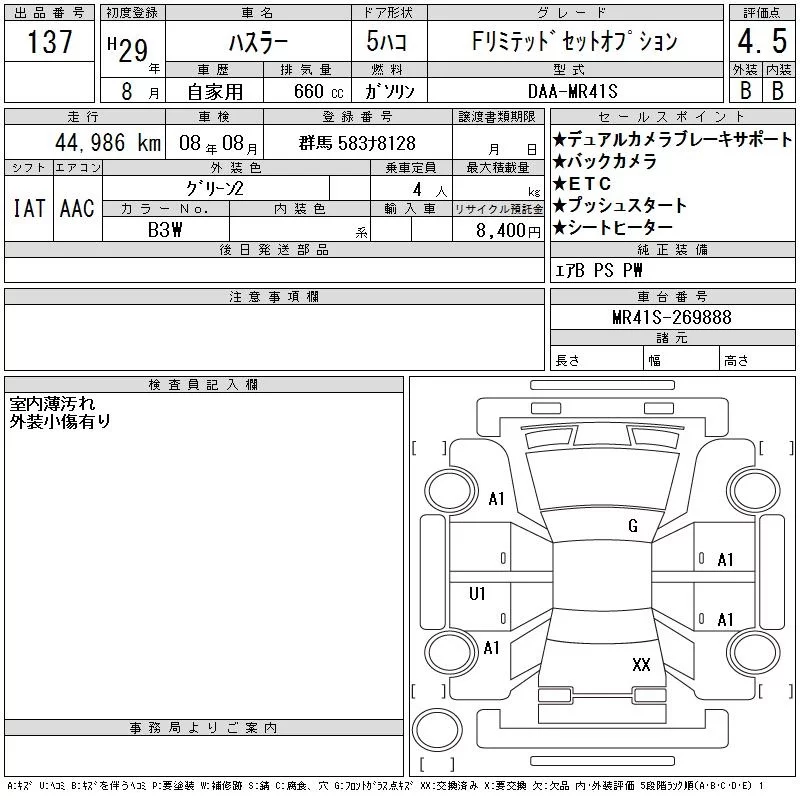Click the U1 mark on the left door
Image resolution: width=800 pixels, height=800 pixels.
coord(477,593)
